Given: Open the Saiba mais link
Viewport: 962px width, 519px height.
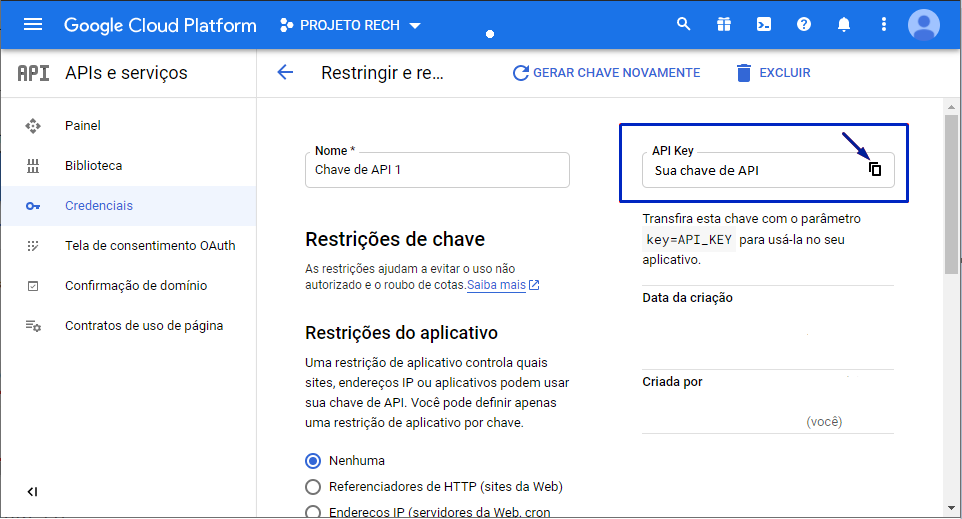Looking at the screenshot, I should (502, 285).
